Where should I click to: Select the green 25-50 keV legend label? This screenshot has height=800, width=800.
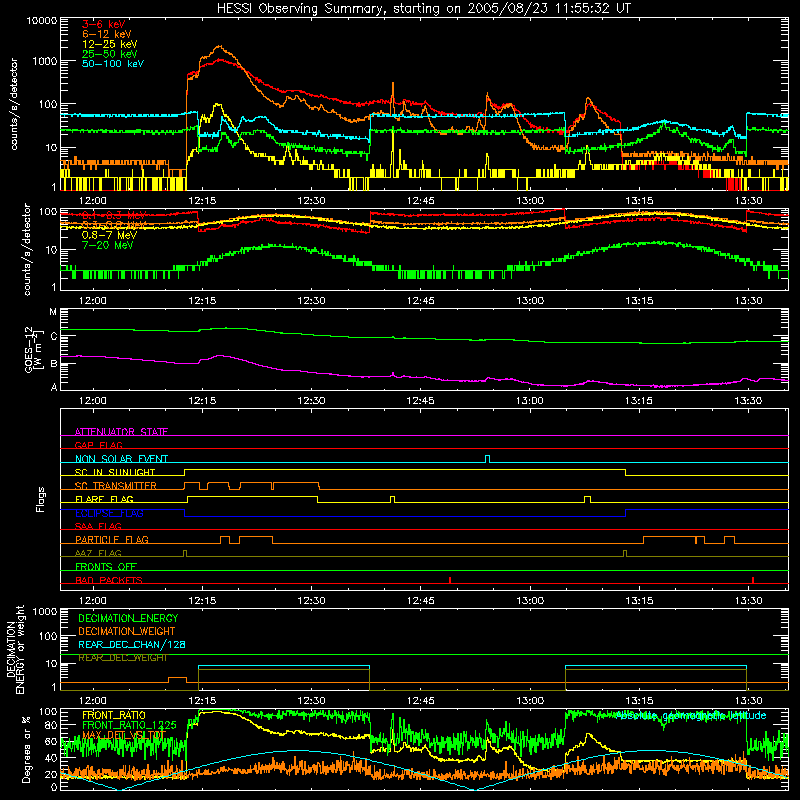pyautogui.click(x=110, y=54)
